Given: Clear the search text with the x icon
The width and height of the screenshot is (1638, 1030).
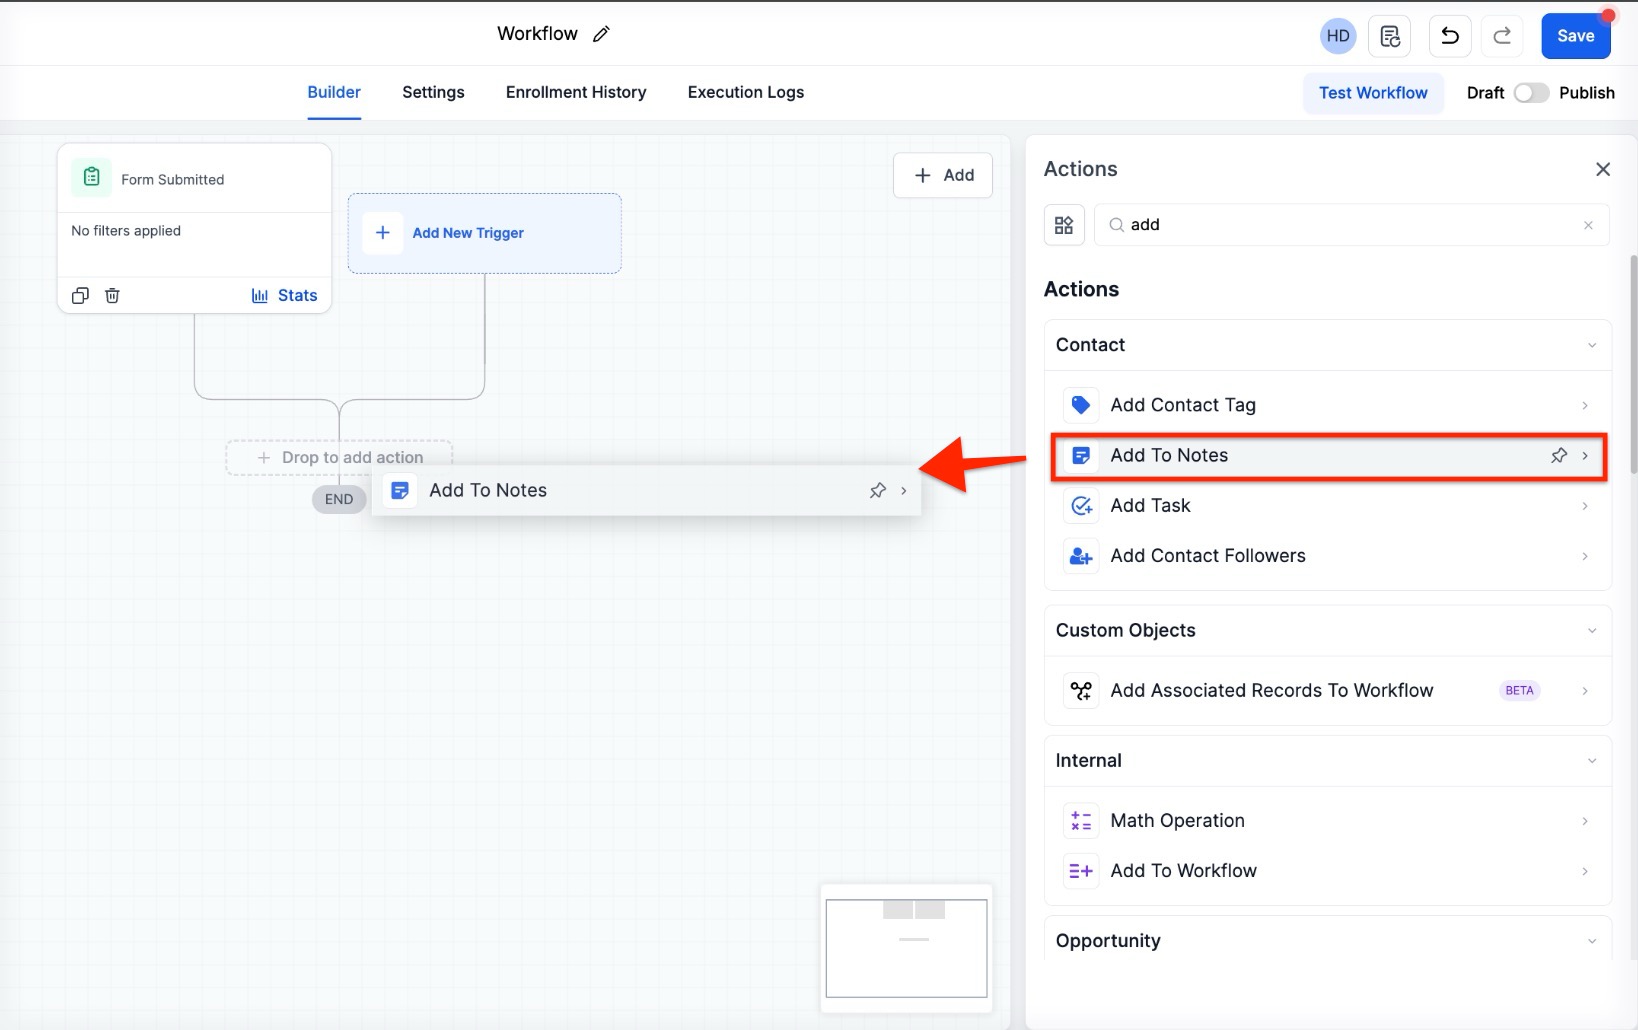Looking at the screenshot, I should click(x=1588, y=225).
